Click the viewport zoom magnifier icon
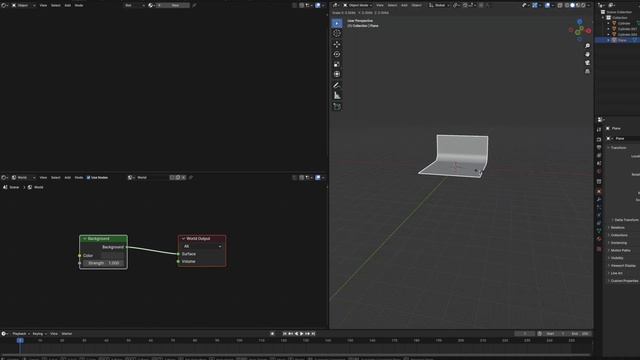 [x=587, y=46]
